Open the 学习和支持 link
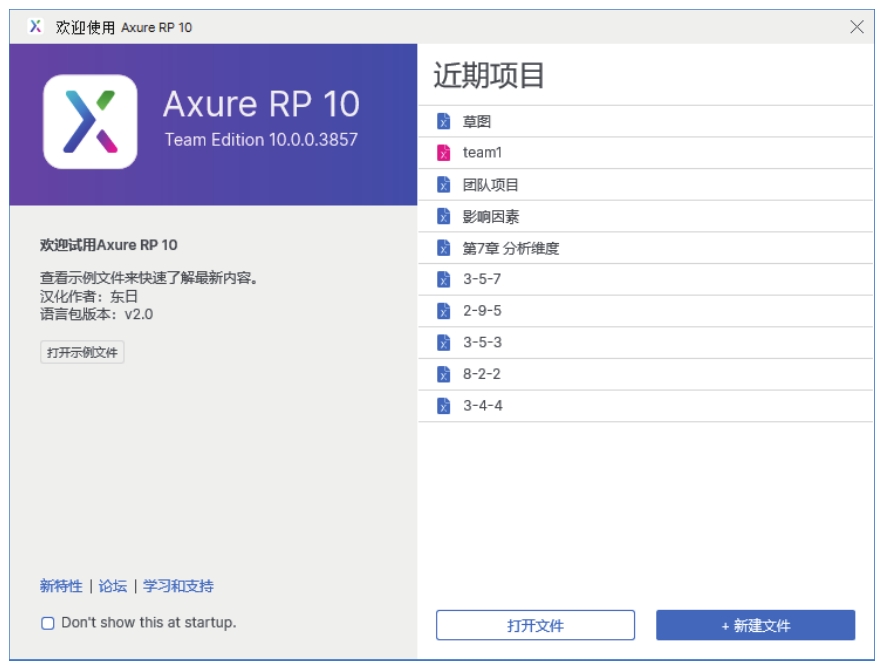 178,586
